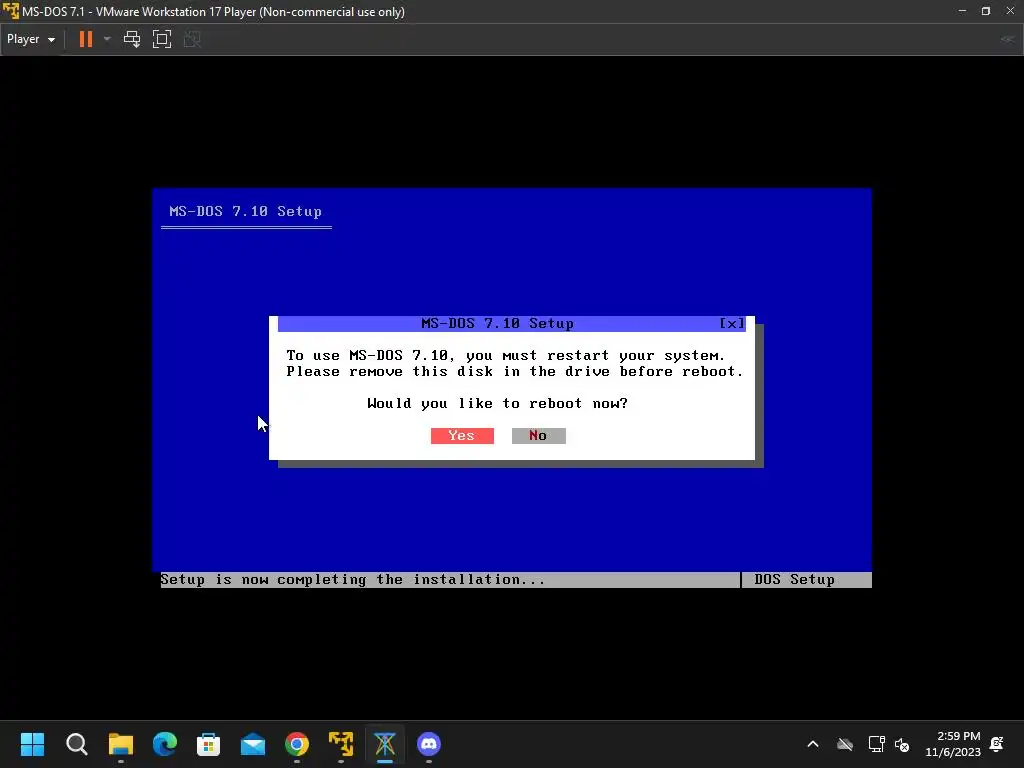Send Ctrl+Alt+Del to virtual machine
This screenshot has height=768, width=1024.
(132, 39)
